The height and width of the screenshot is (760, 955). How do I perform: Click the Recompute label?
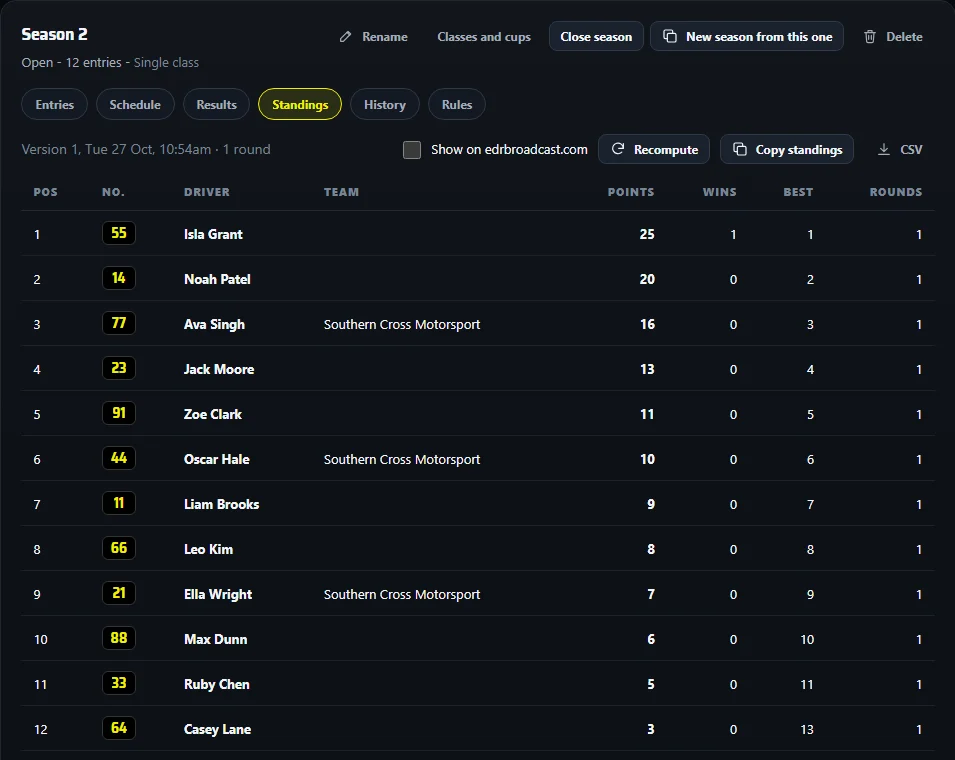(x=666, y=150)
